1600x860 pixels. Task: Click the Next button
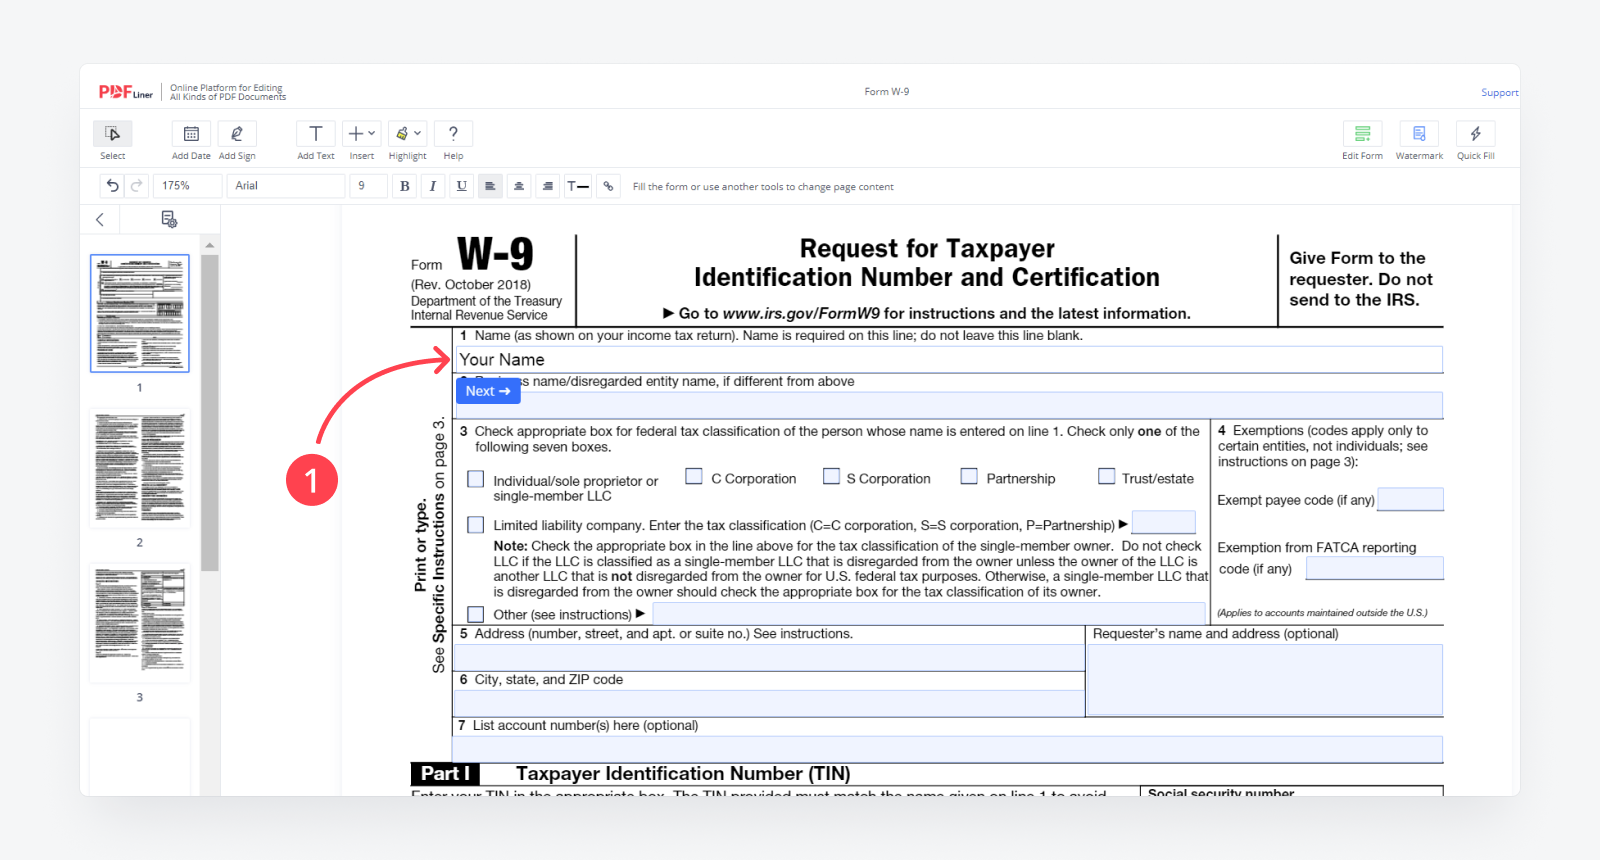coord(488,391)
